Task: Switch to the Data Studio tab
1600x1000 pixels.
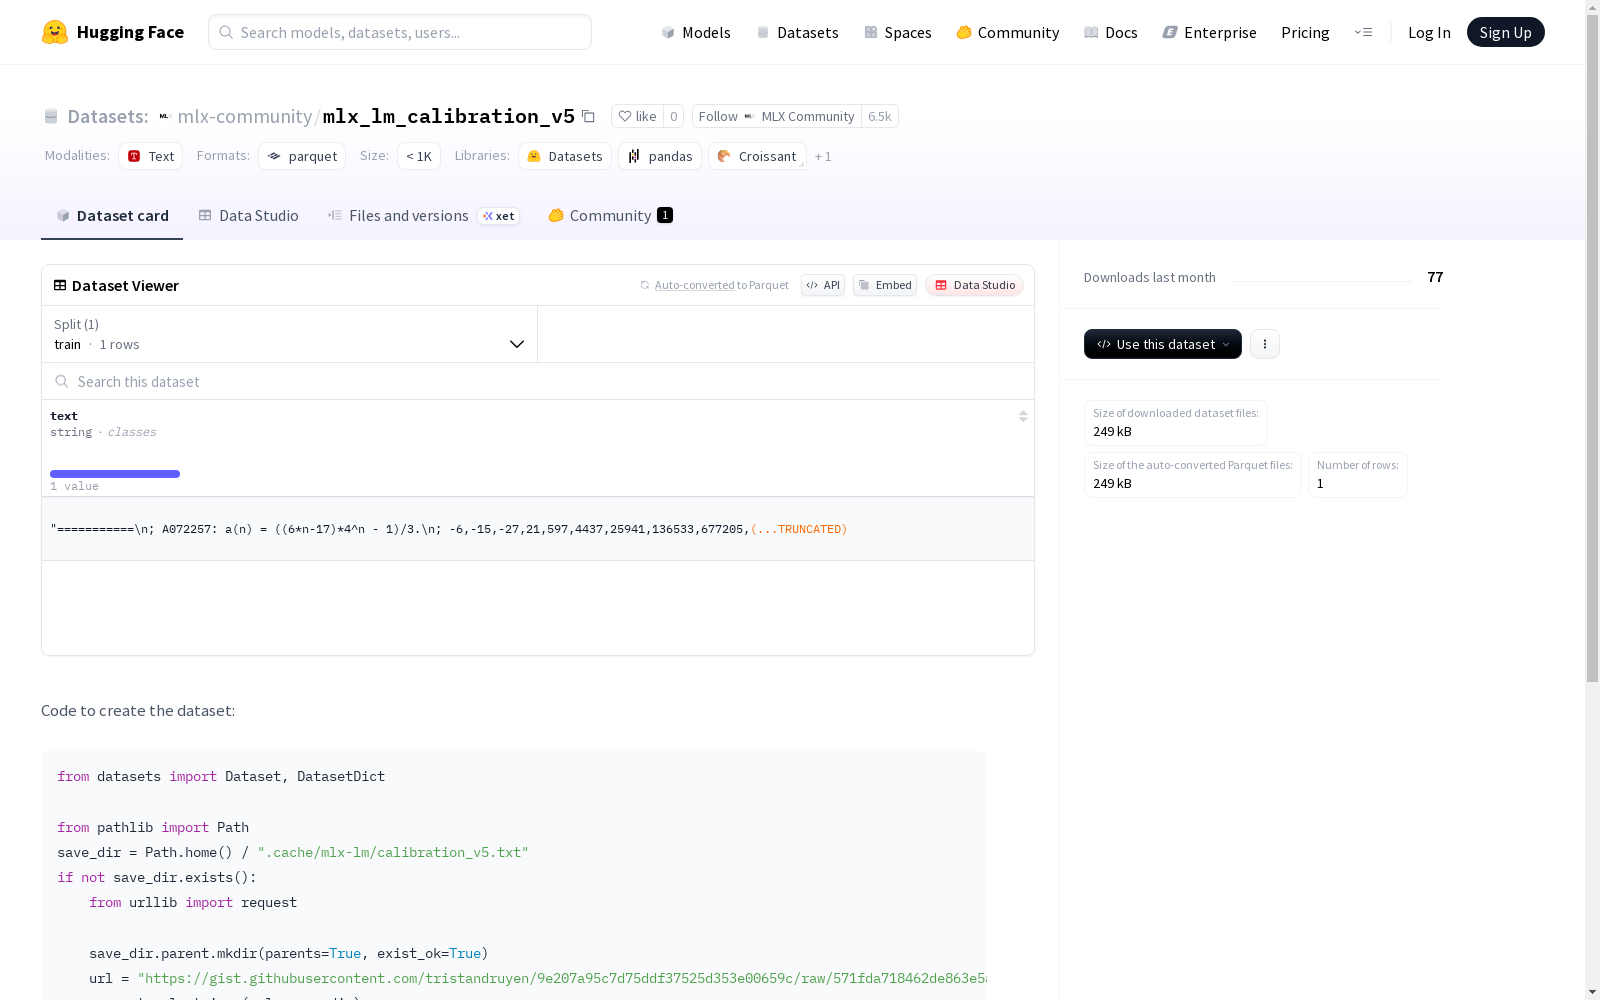Action: 248,216
